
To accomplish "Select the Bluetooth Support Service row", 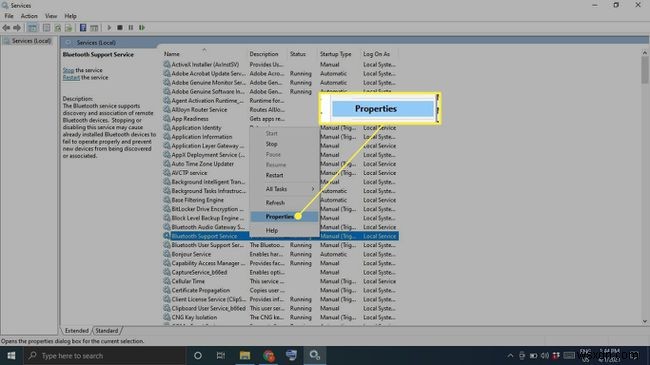I will (x=281, y=236).
